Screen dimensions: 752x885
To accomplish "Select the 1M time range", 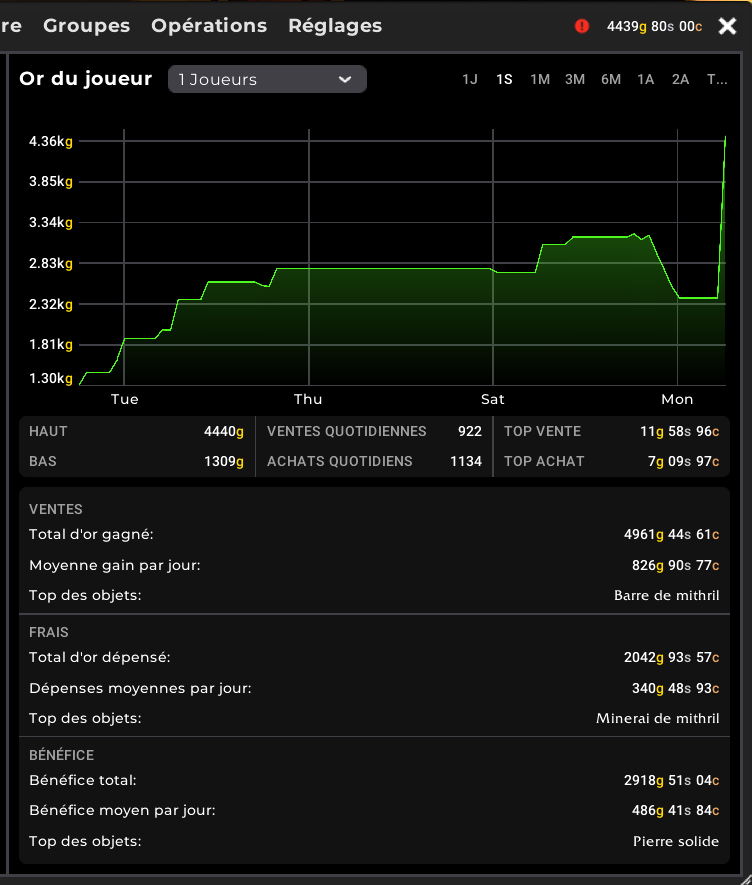I will (x=540, y=79).
